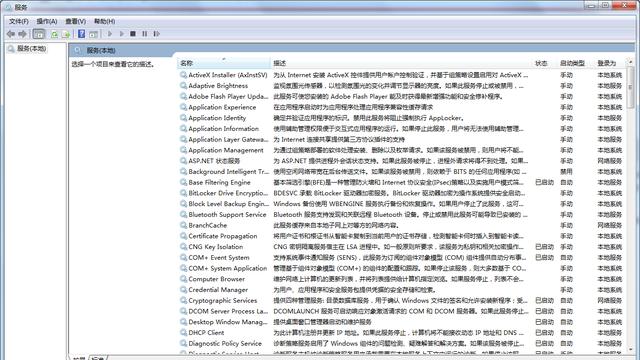Click gear icon of Credential Manager row
The image size is (640, 360).
click(184, 290)
